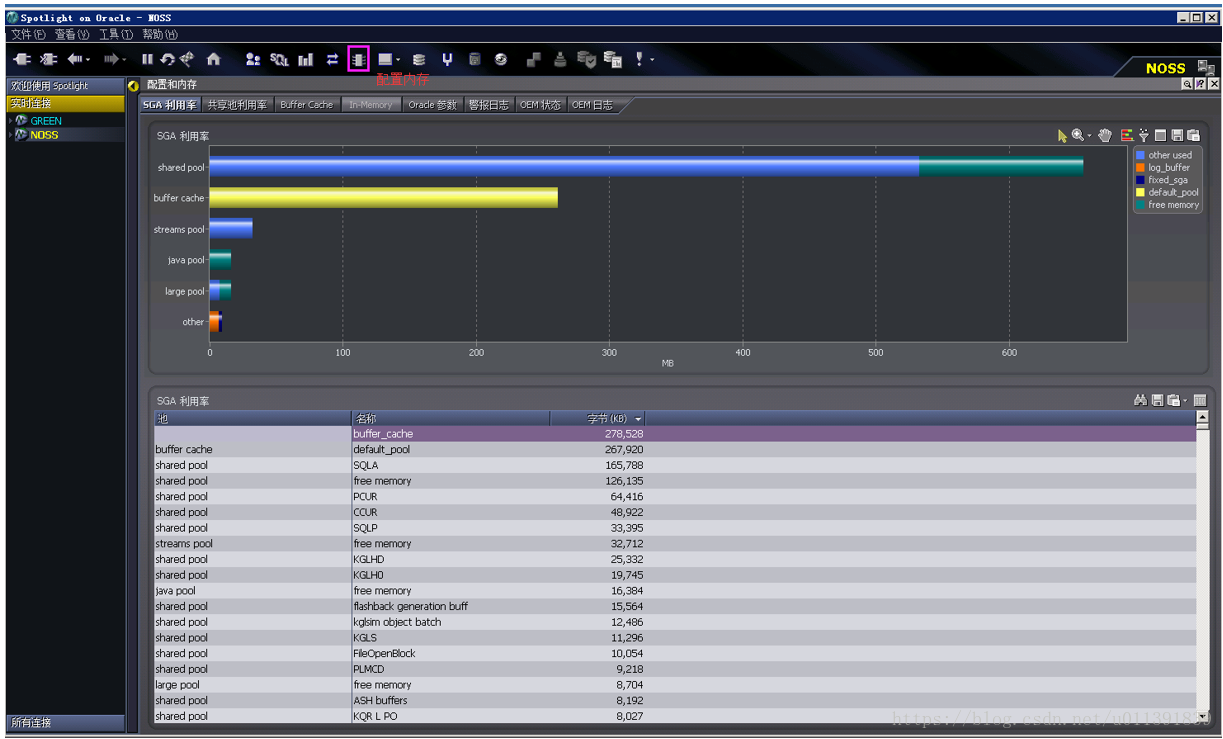Open the 查看(V) menu
Viewport: 1223px width, 739px height.
coord(72,34)
